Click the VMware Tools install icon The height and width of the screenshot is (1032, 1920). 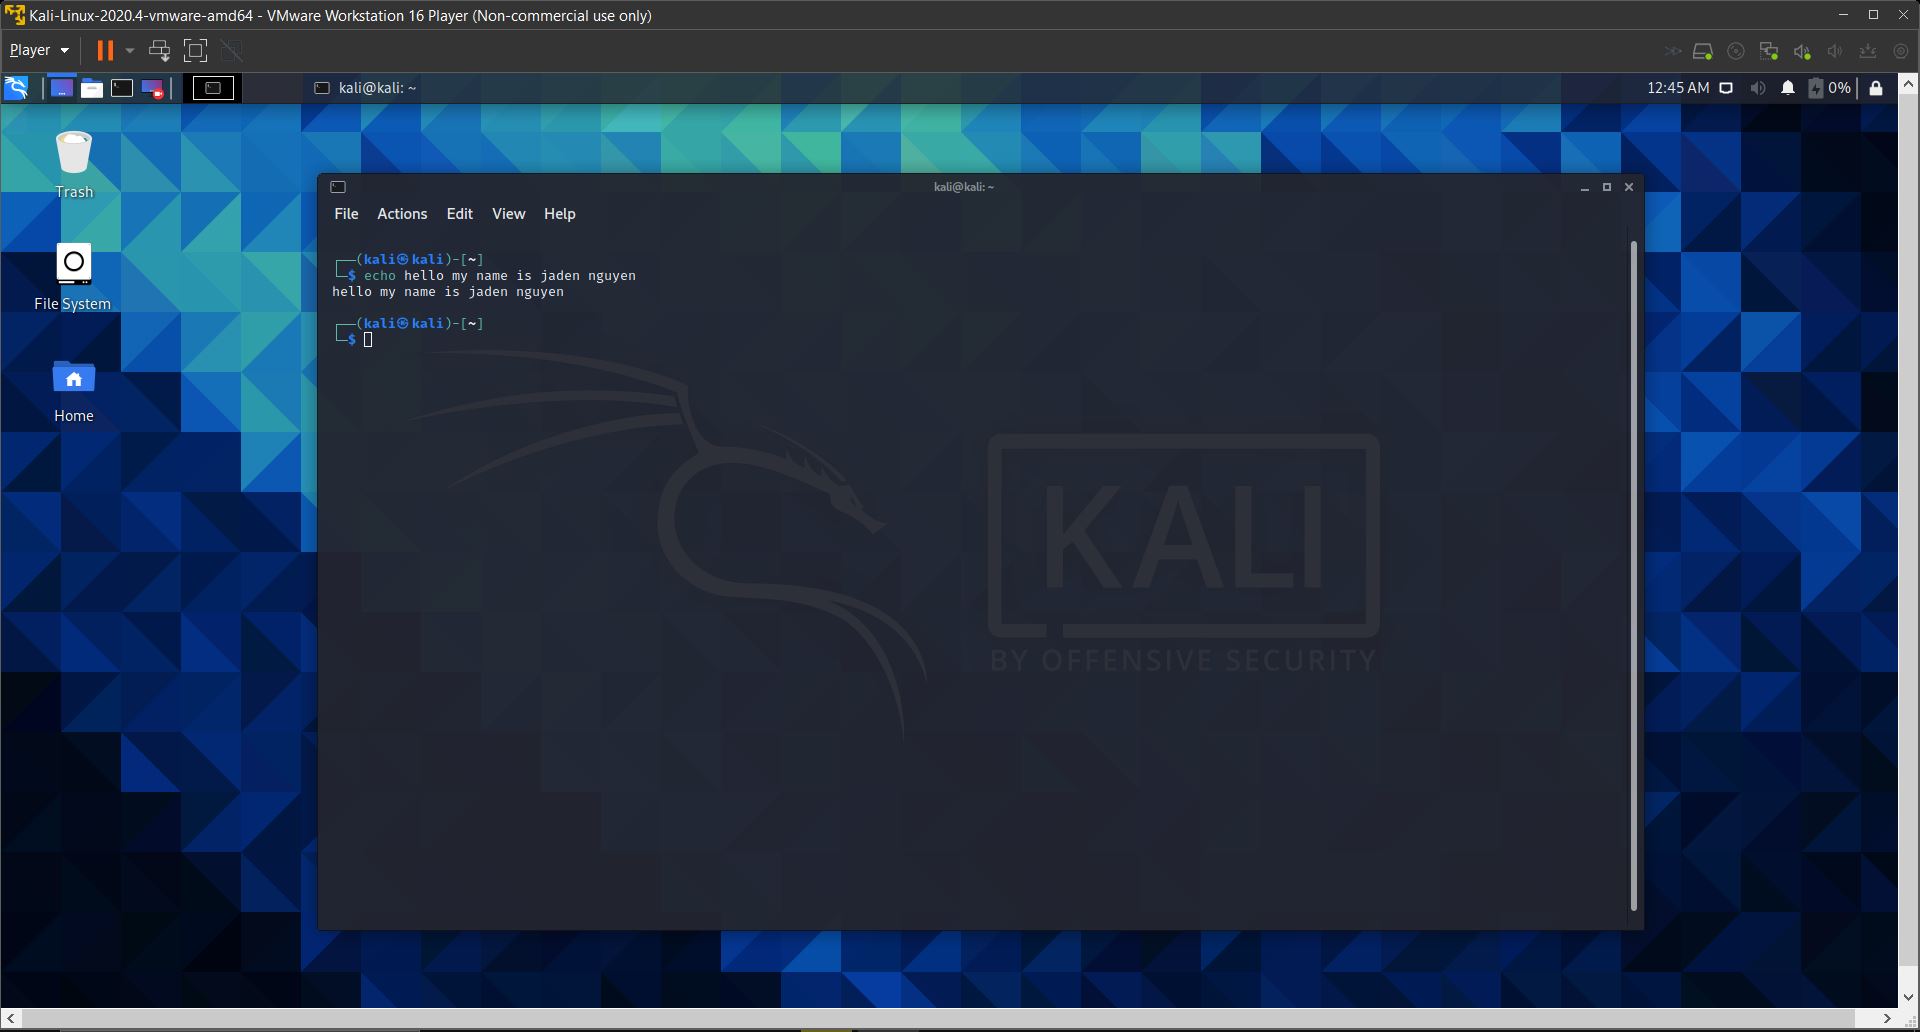click(x=1867, y=51)
